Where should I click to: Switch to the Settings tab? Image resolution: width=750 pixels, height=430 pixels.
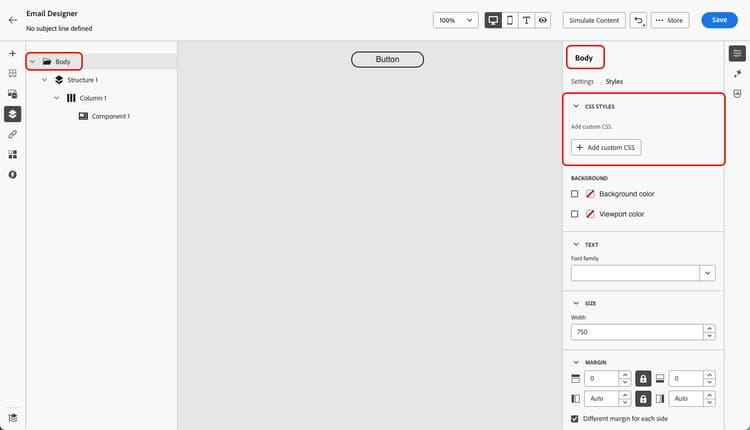[582, 81]
